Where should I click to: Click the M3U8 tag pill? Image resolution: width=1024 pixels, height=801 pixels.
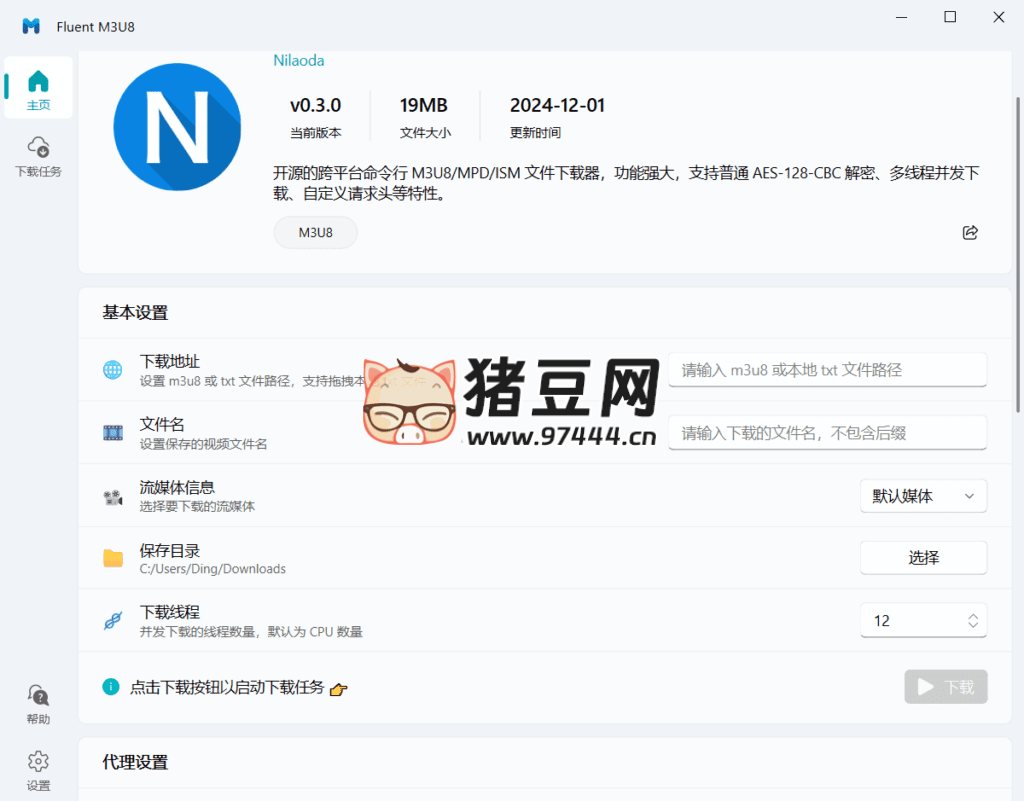315,232
